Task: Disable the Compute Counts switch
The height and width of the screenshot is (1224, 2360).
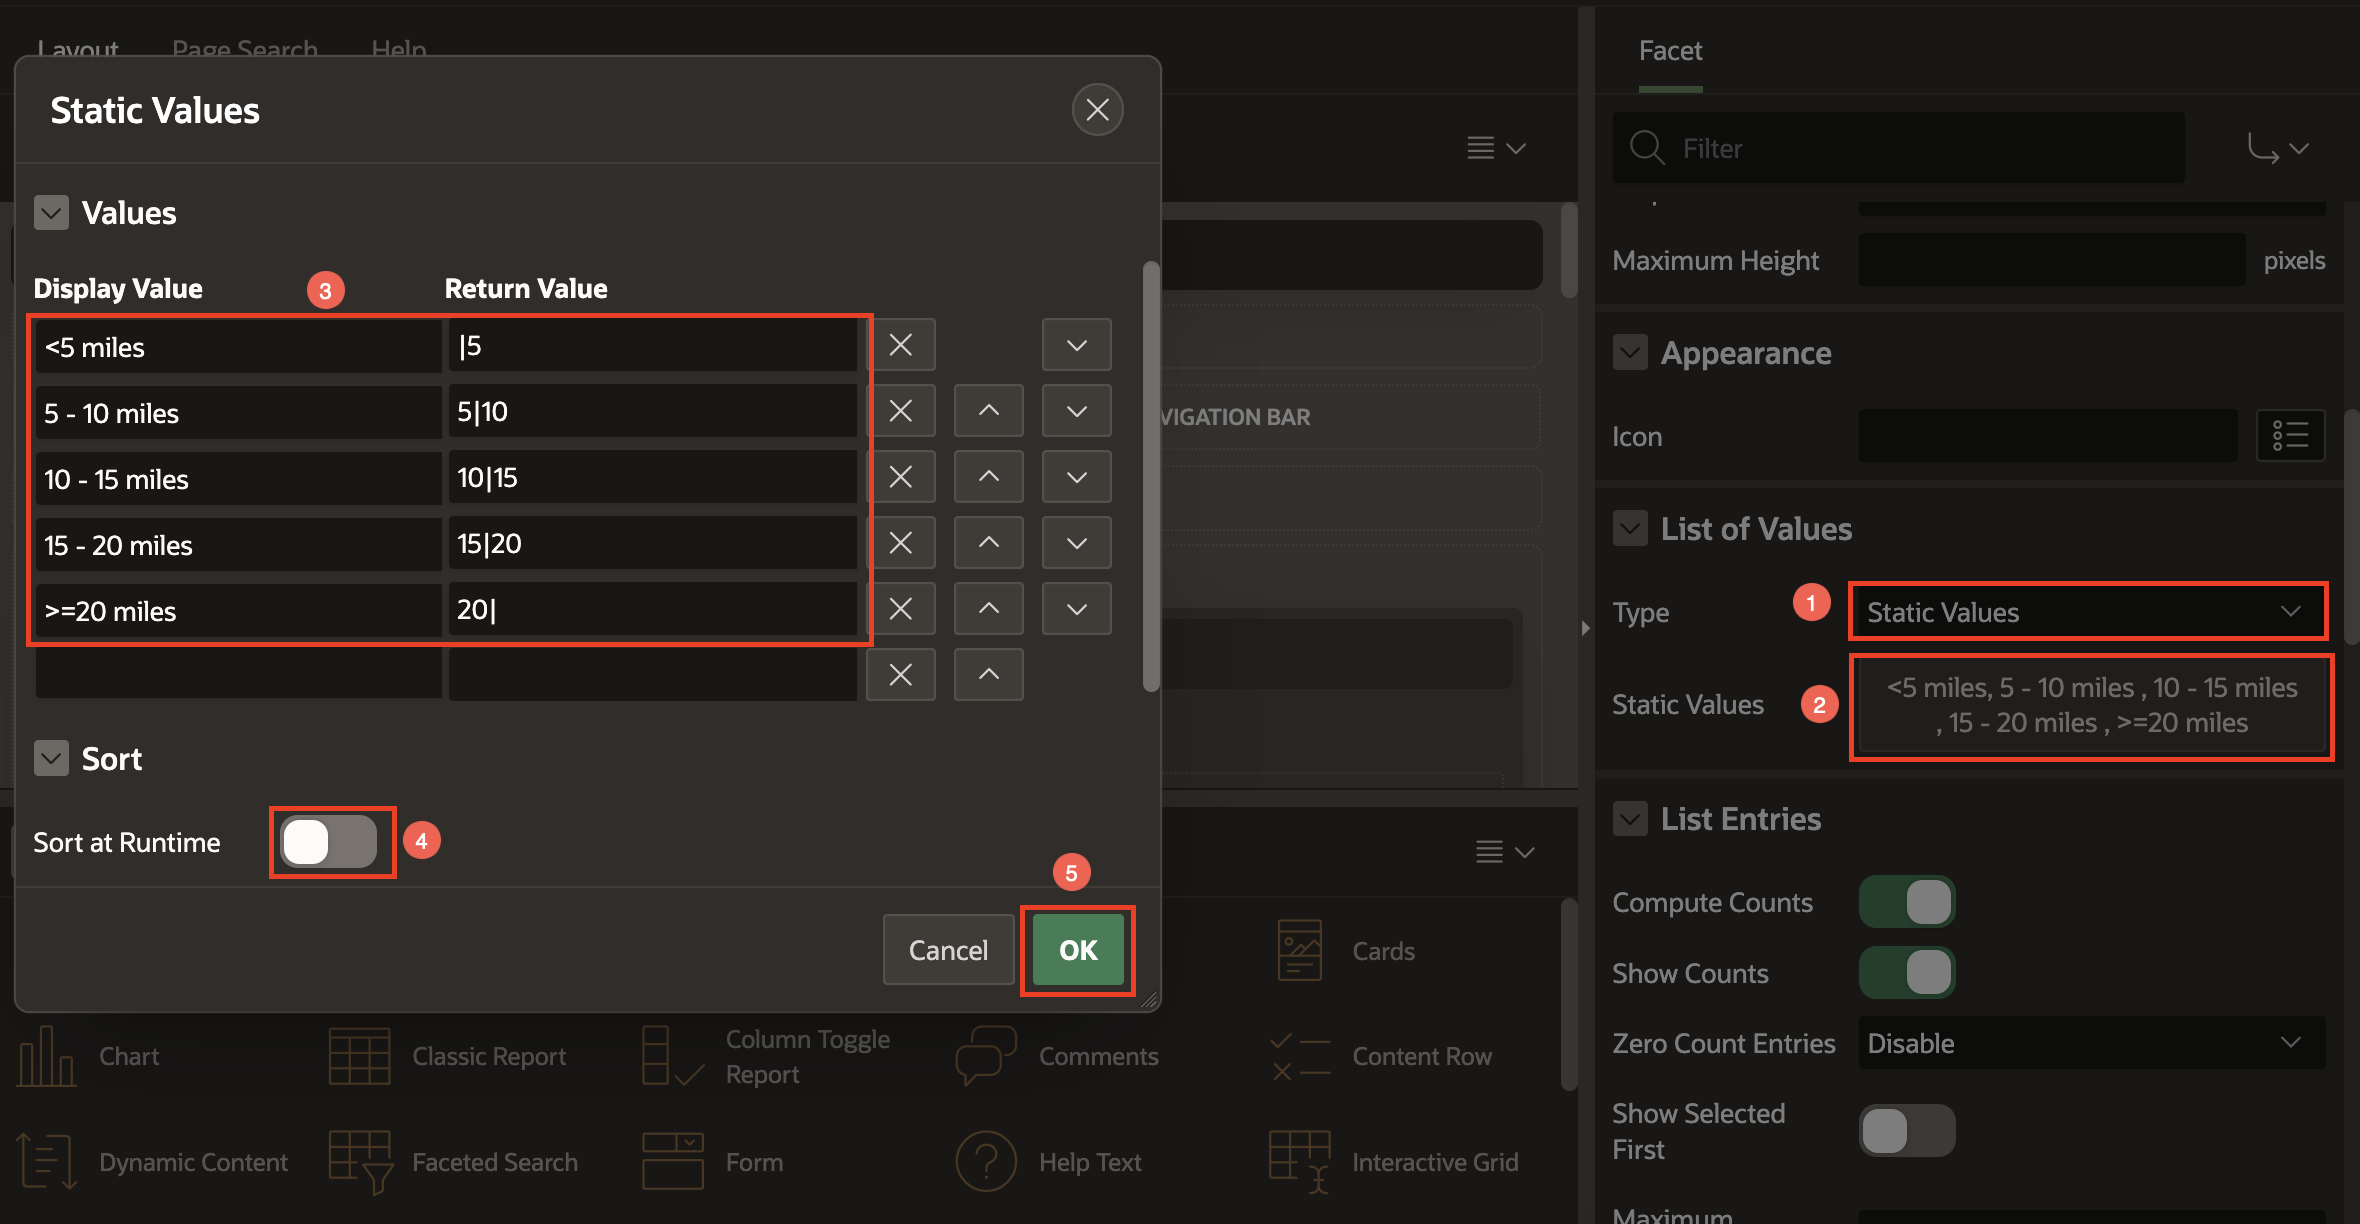Action: pyautogui.click(x=1907, y=902)
